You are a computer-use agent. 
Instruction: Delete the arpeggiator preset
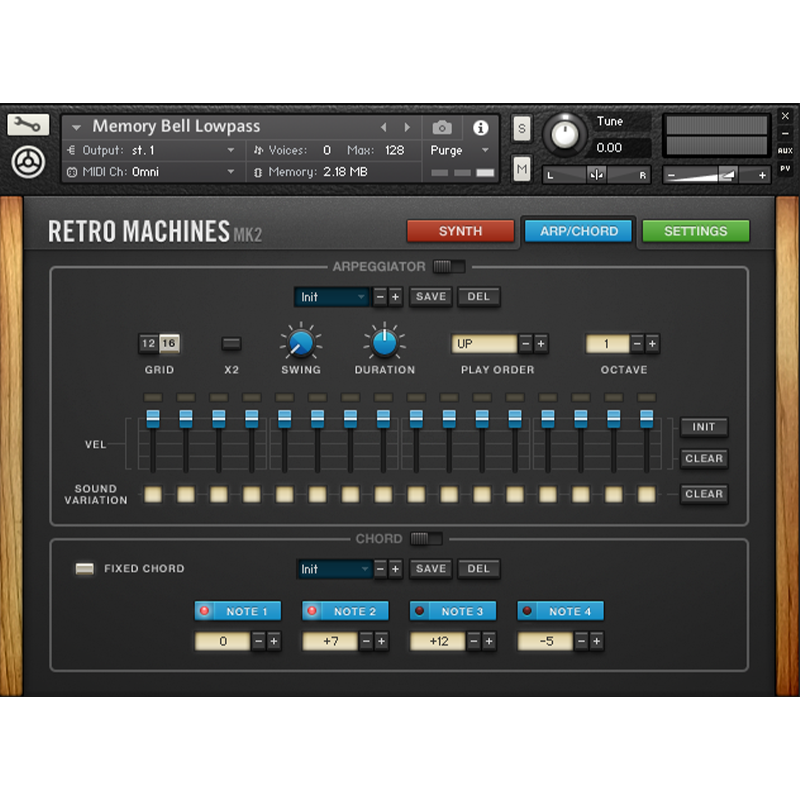point(479,296)
